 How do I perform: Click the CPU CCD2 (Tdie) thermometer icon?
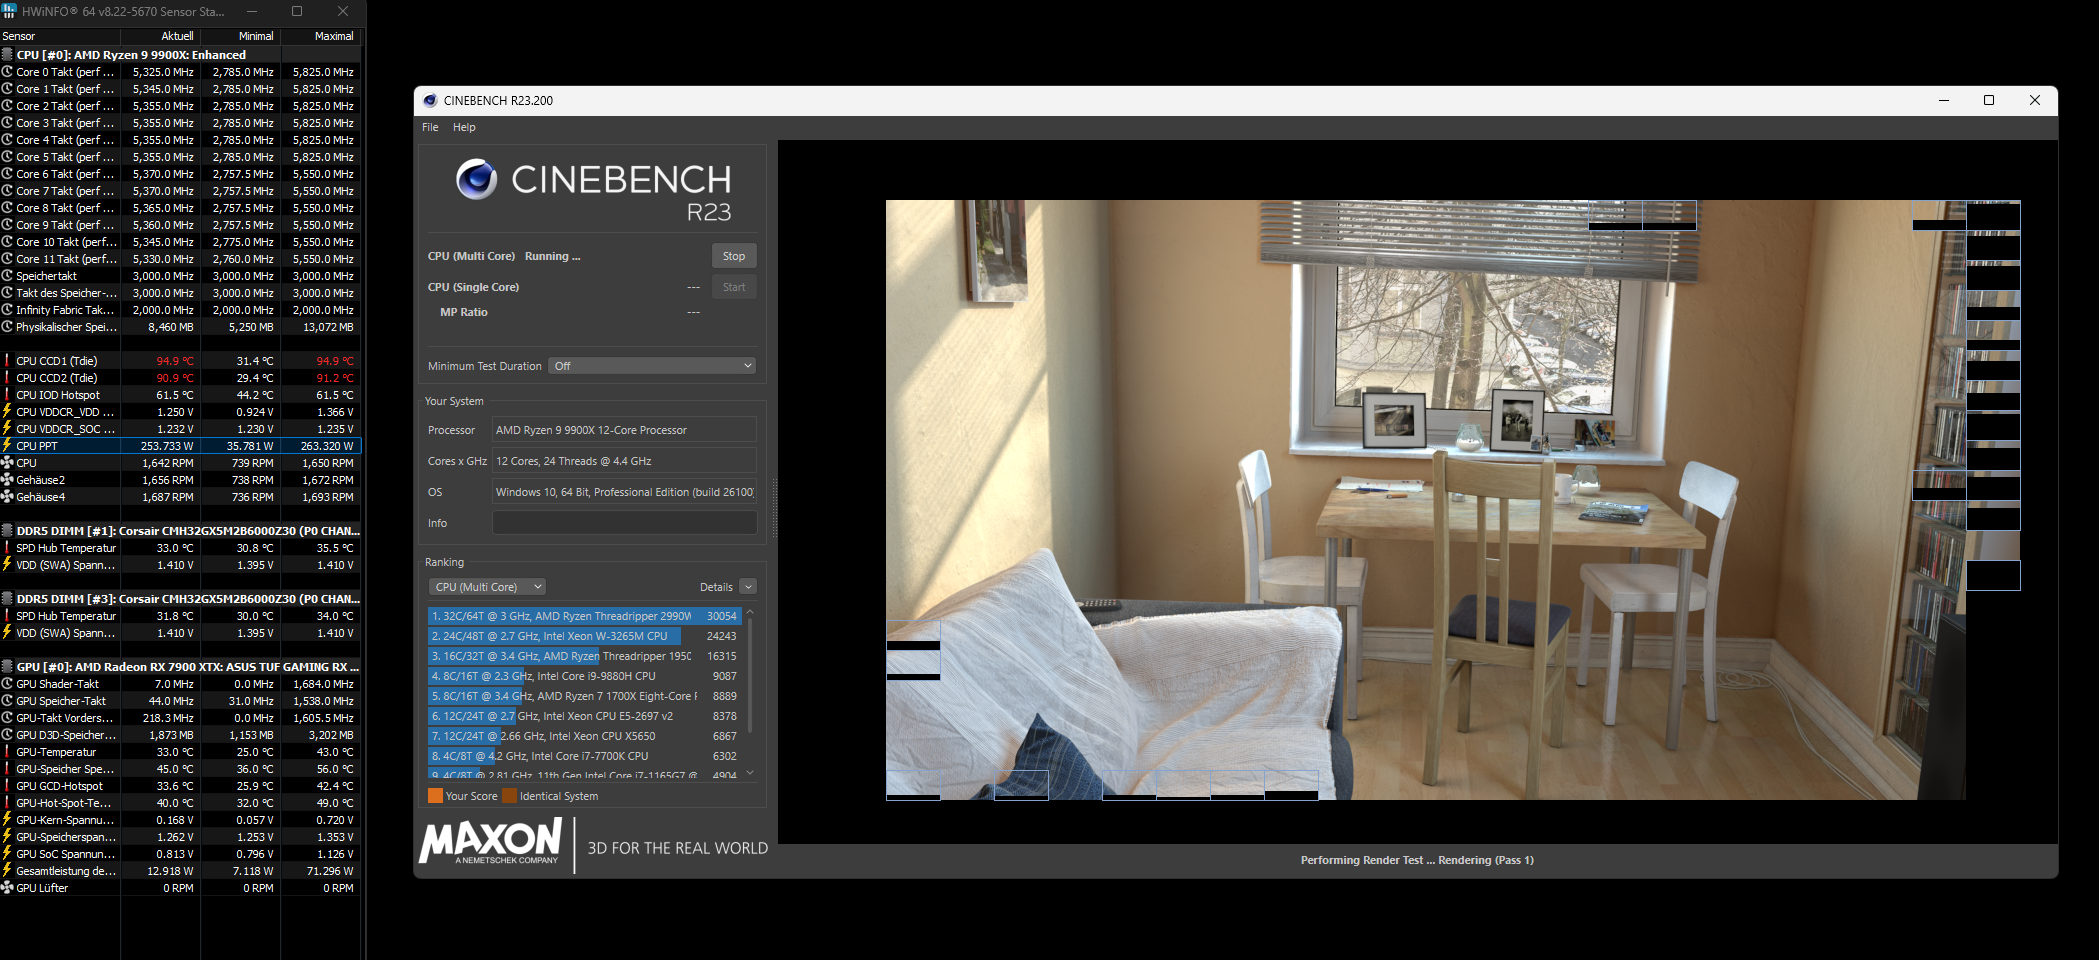point(7,378)
